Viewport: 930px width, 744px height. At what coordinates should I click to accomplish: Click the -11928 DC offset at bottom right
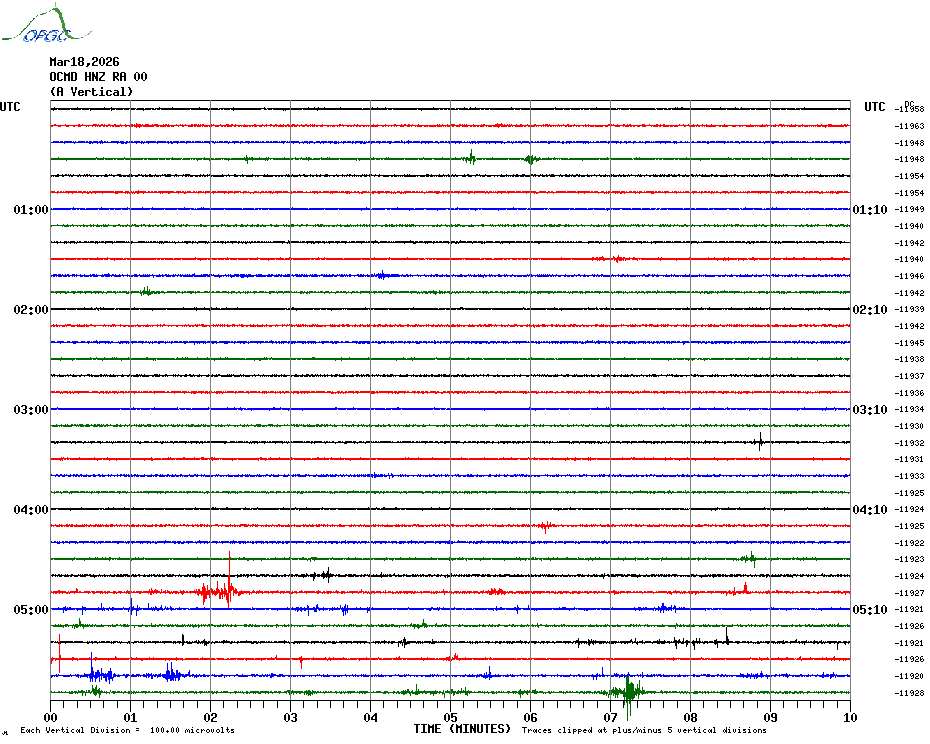pos(910,693)
